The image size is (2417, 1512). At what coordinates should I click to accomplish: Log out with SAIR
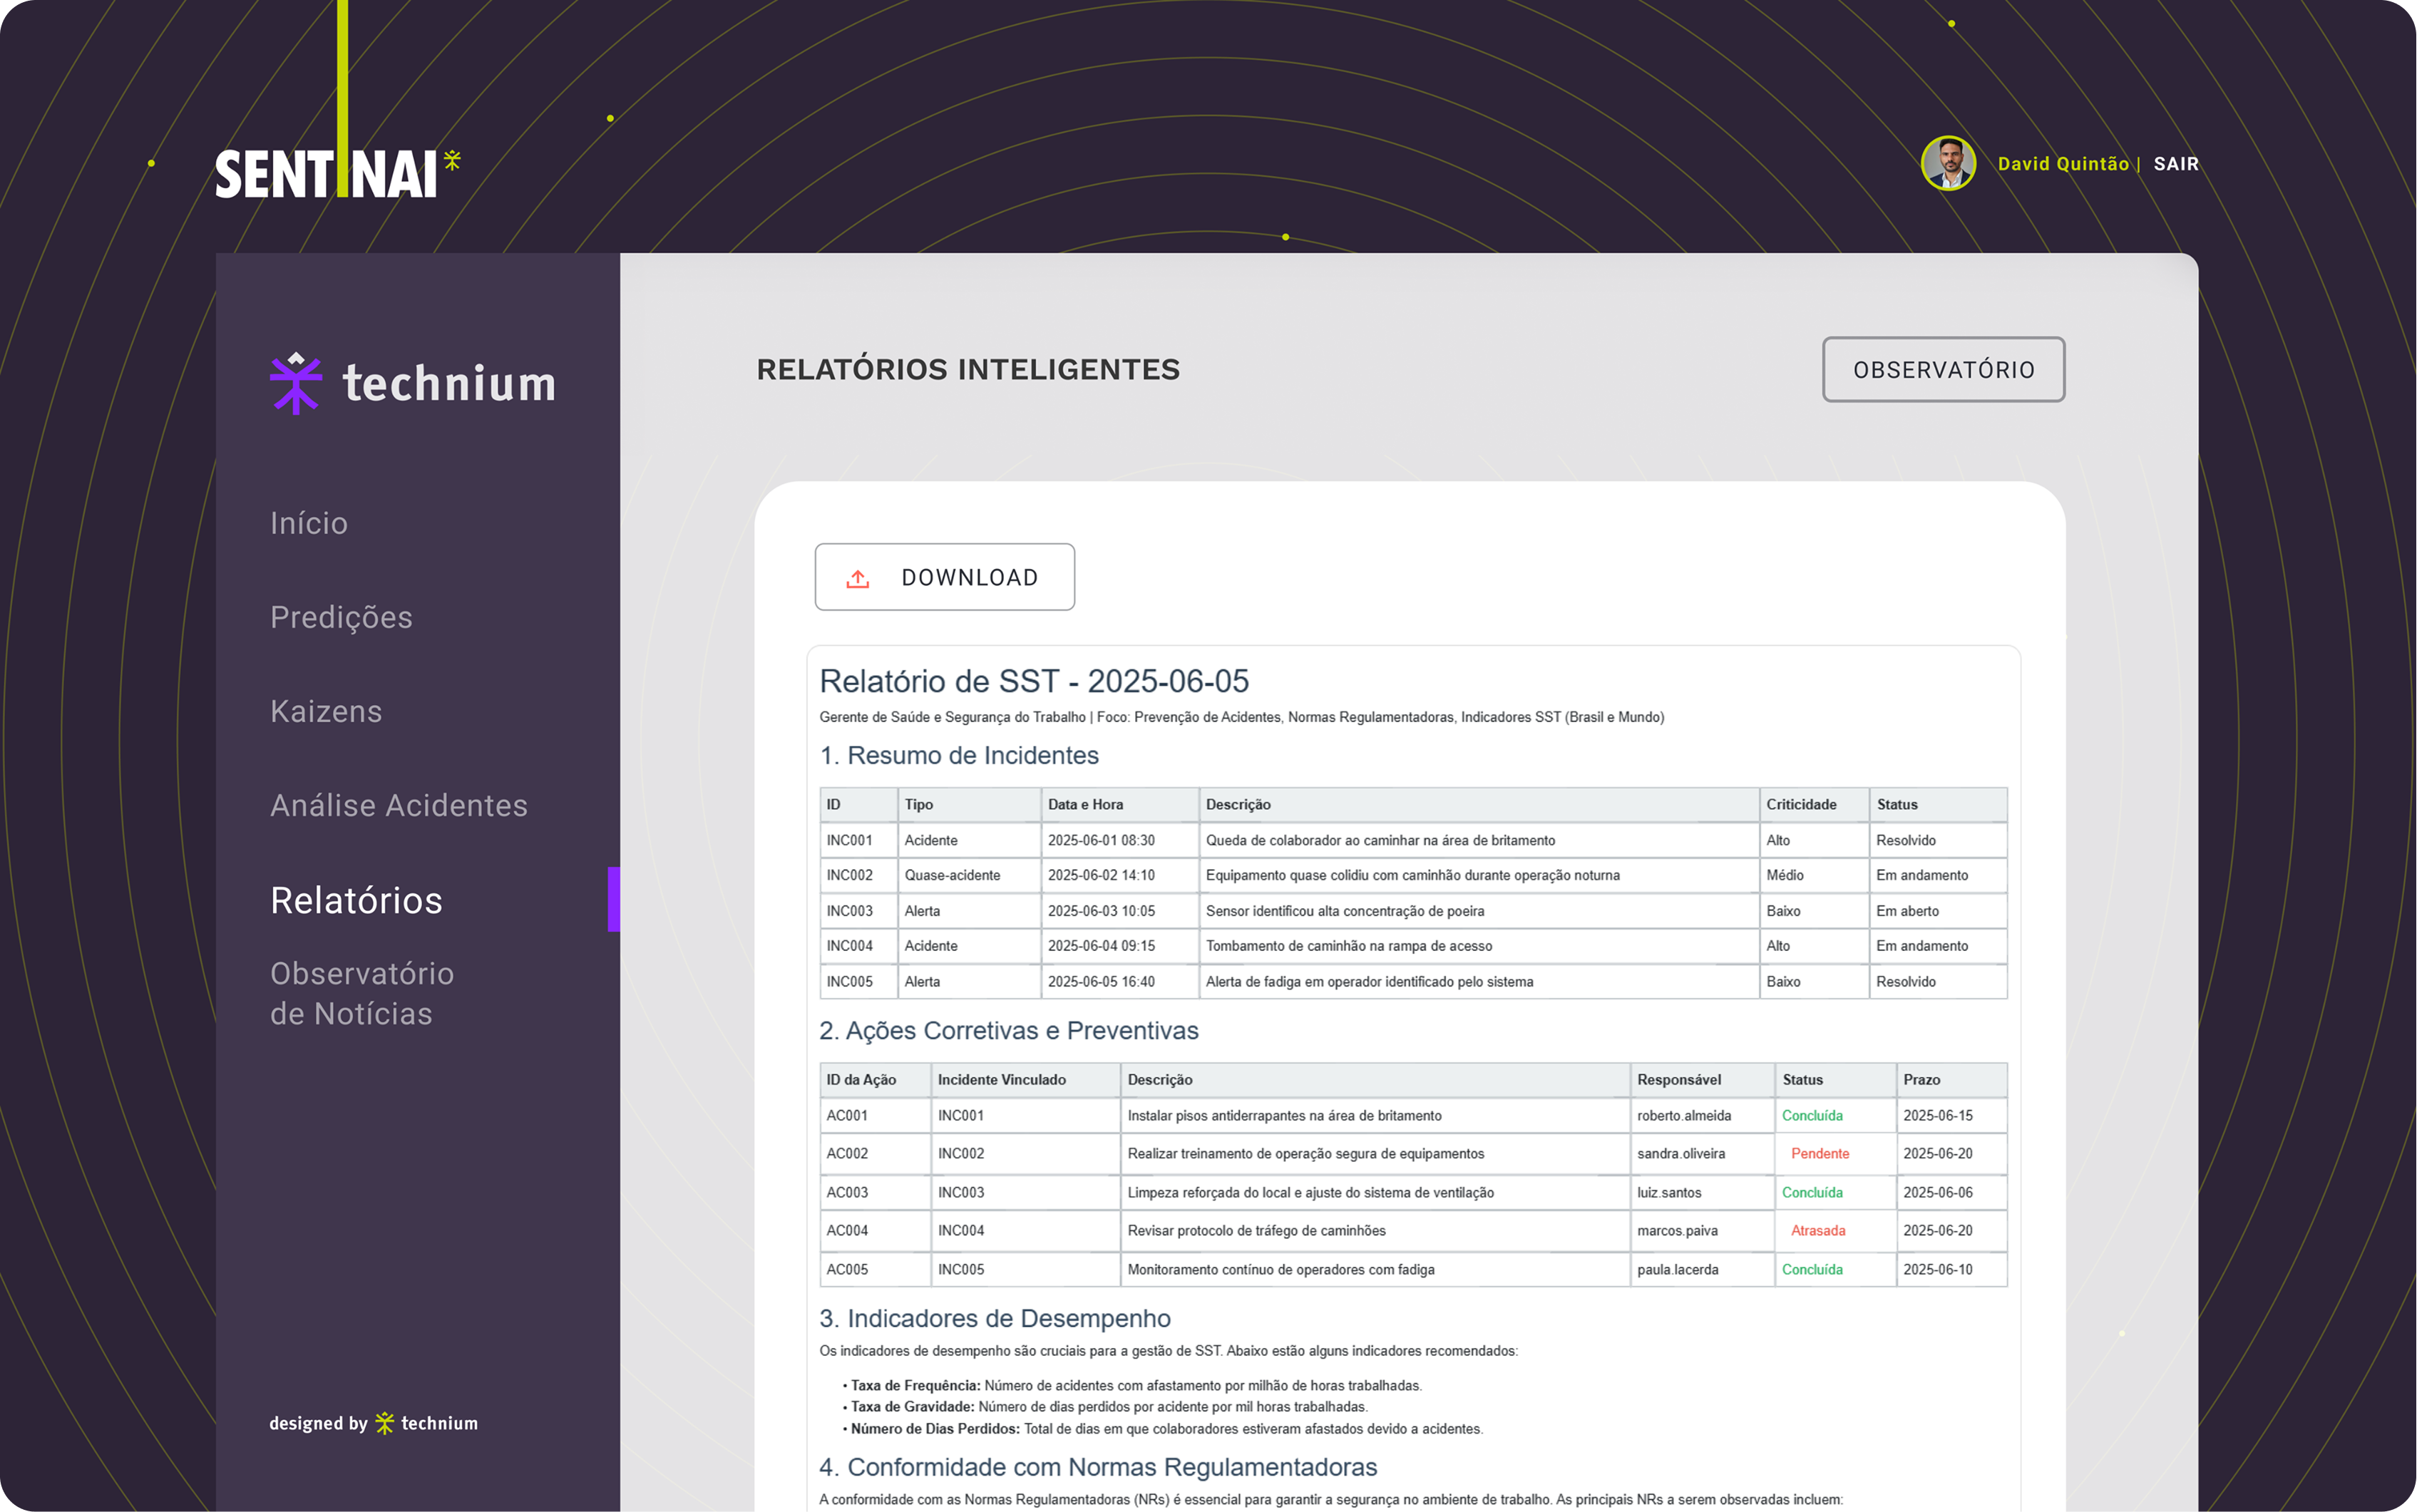tap(2176, 164)
